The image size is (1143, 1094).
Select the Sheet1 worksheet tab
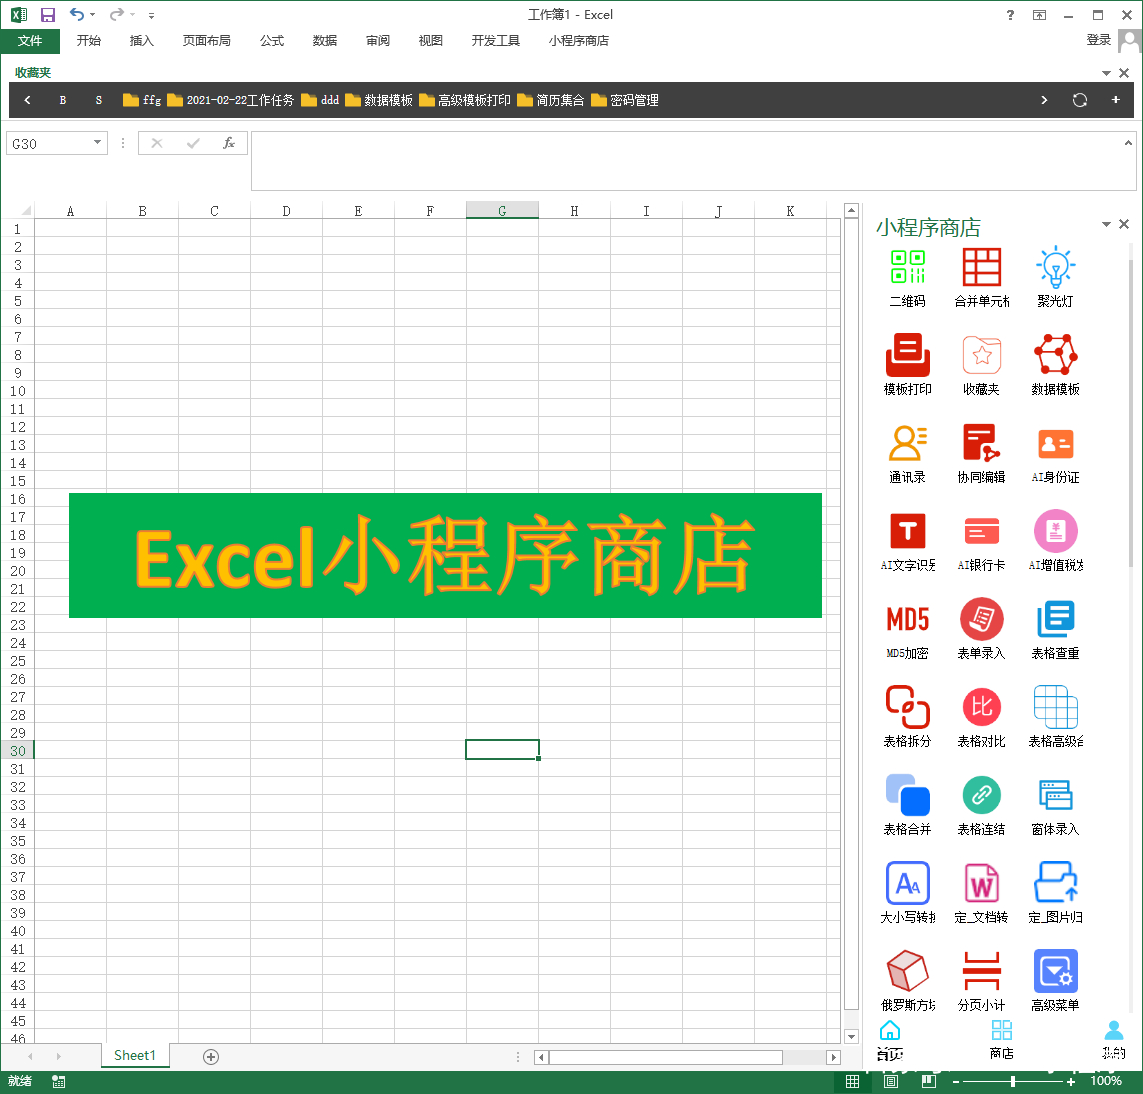point(135,1055)
